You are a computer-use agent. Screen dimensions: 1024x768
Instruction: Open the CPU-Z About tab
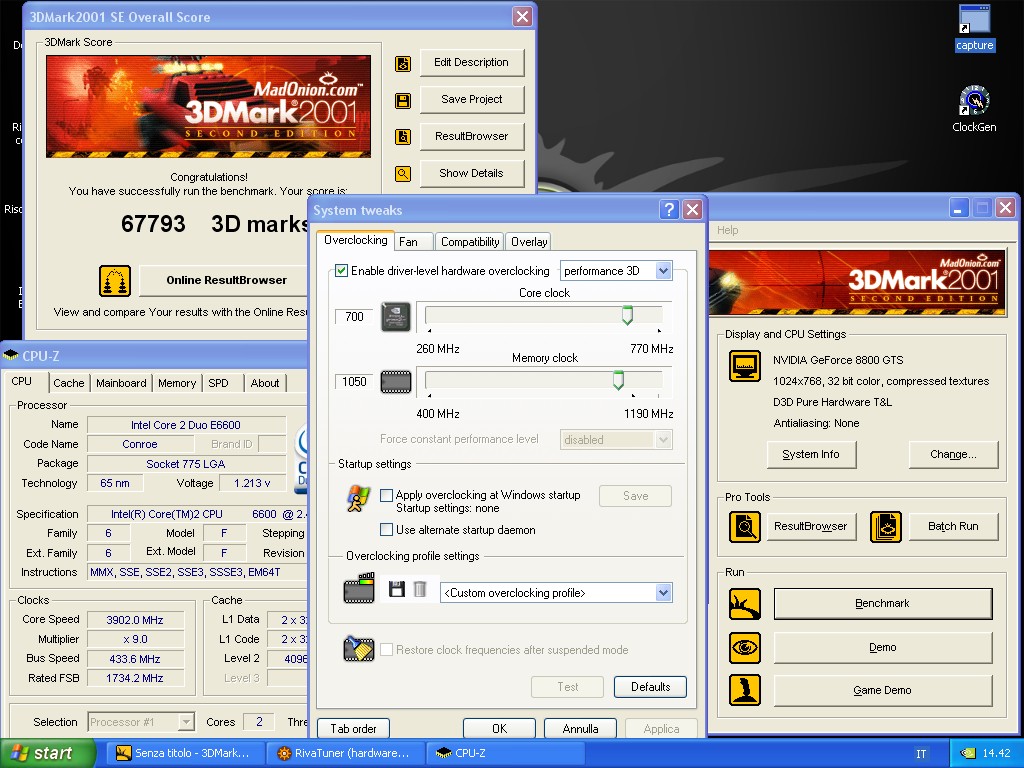(x=265, y=383)
